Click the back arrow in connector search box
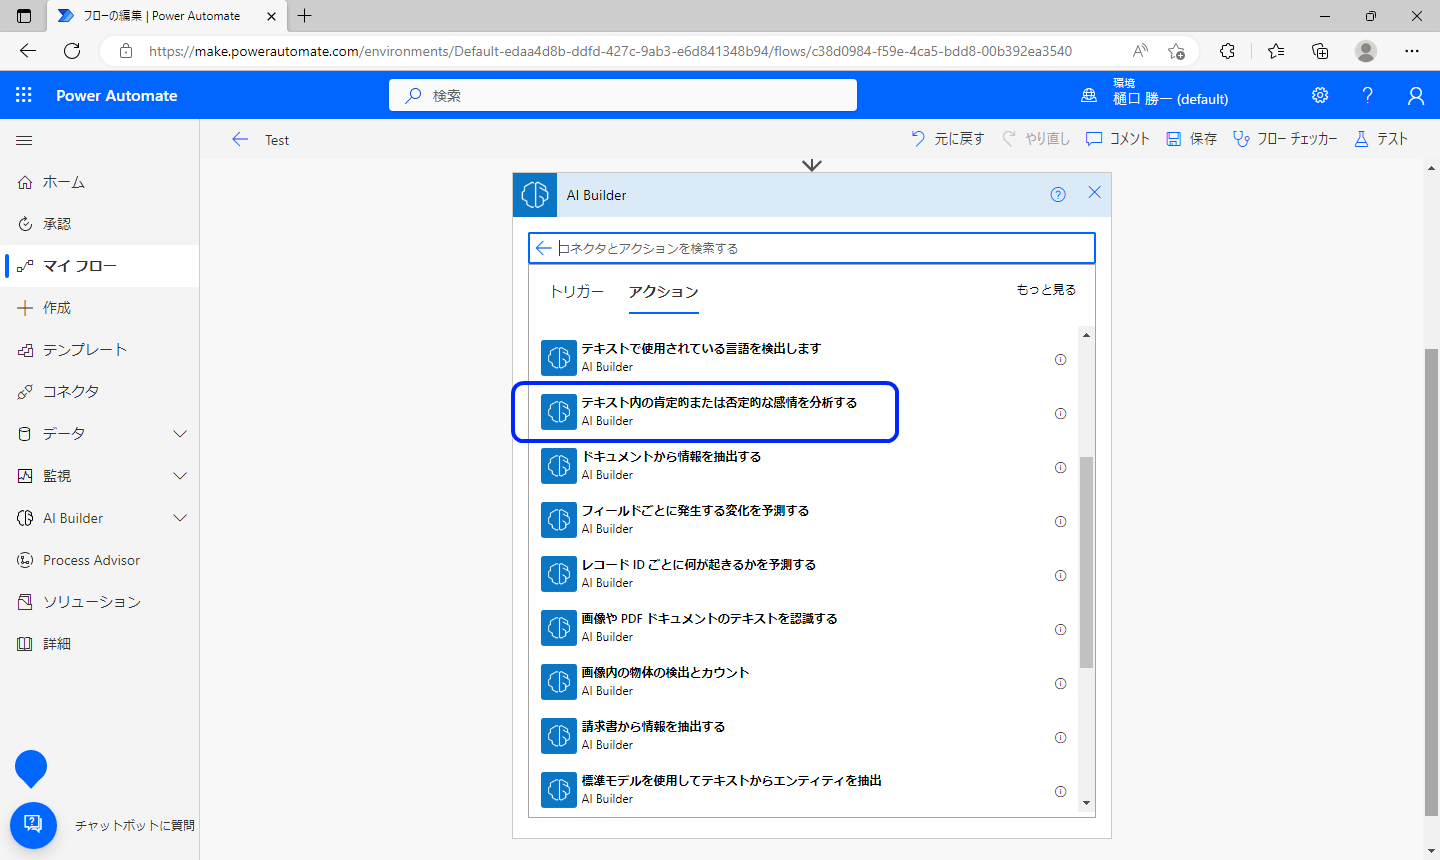The width and height of the screenshot is (1440, 860). click(543, 248)
